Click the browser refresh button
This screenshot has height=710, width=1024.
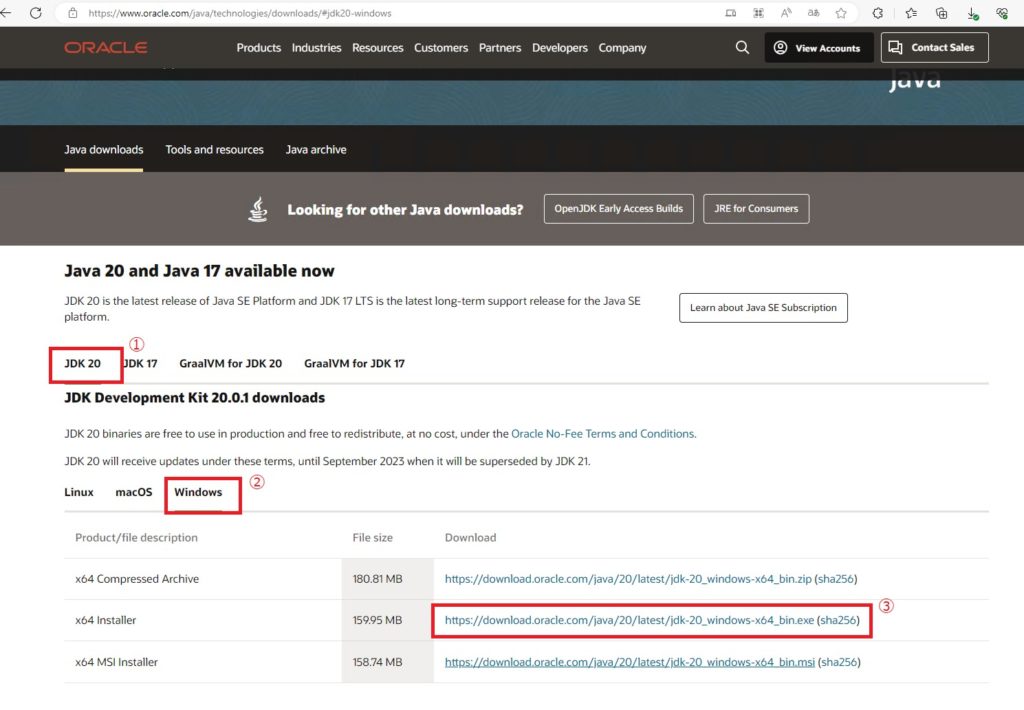[x=35, y=13]
